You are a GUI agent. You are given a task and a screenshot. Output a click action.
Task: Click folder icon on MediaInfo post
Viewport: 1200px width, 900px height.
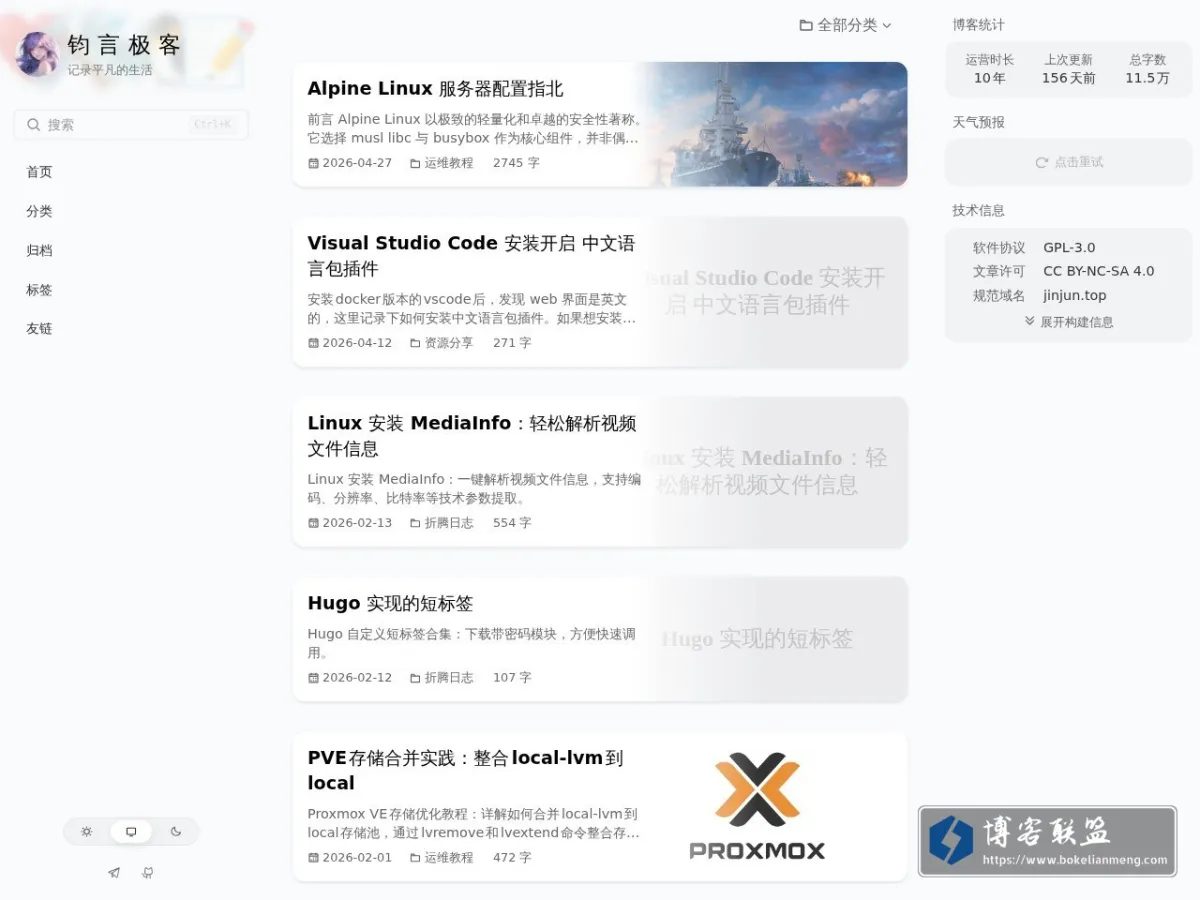[415, 523]
